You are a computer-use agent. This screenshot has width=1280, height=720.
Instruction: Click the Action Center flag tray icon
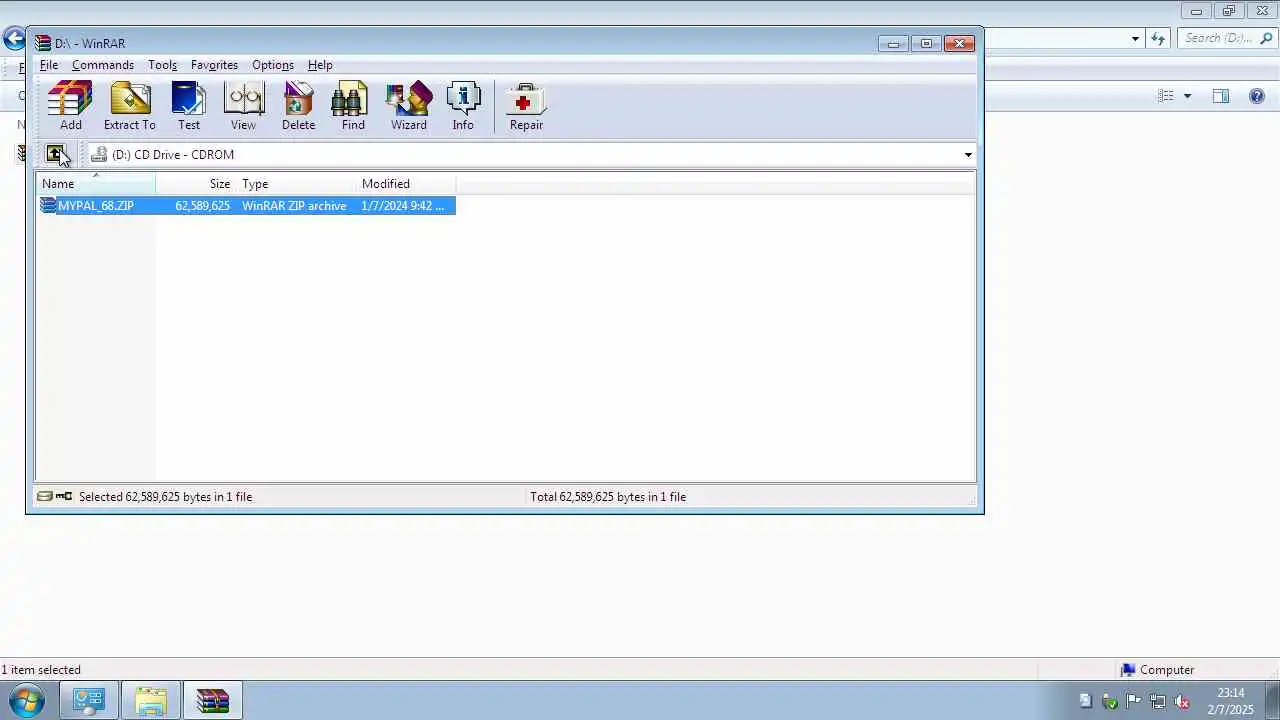tap(1133, 701)
